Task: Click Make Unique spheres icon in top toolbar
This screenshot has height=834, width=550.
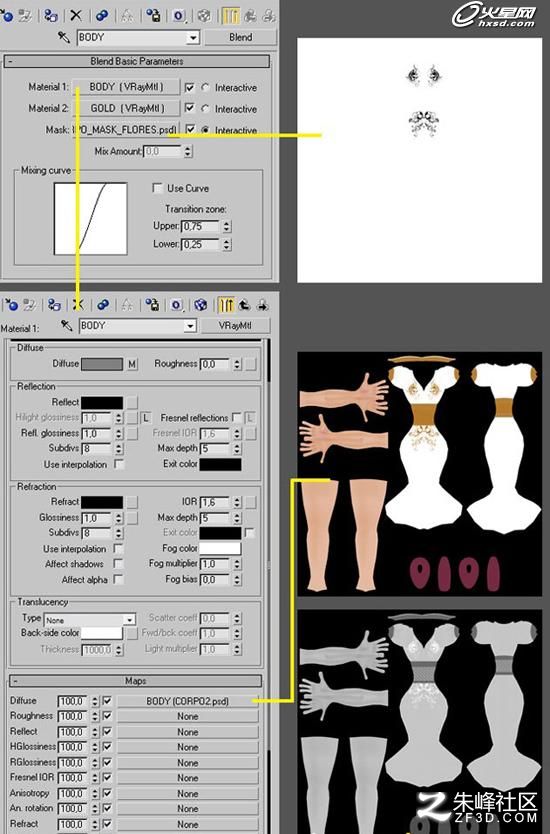Action: point(101,16)
